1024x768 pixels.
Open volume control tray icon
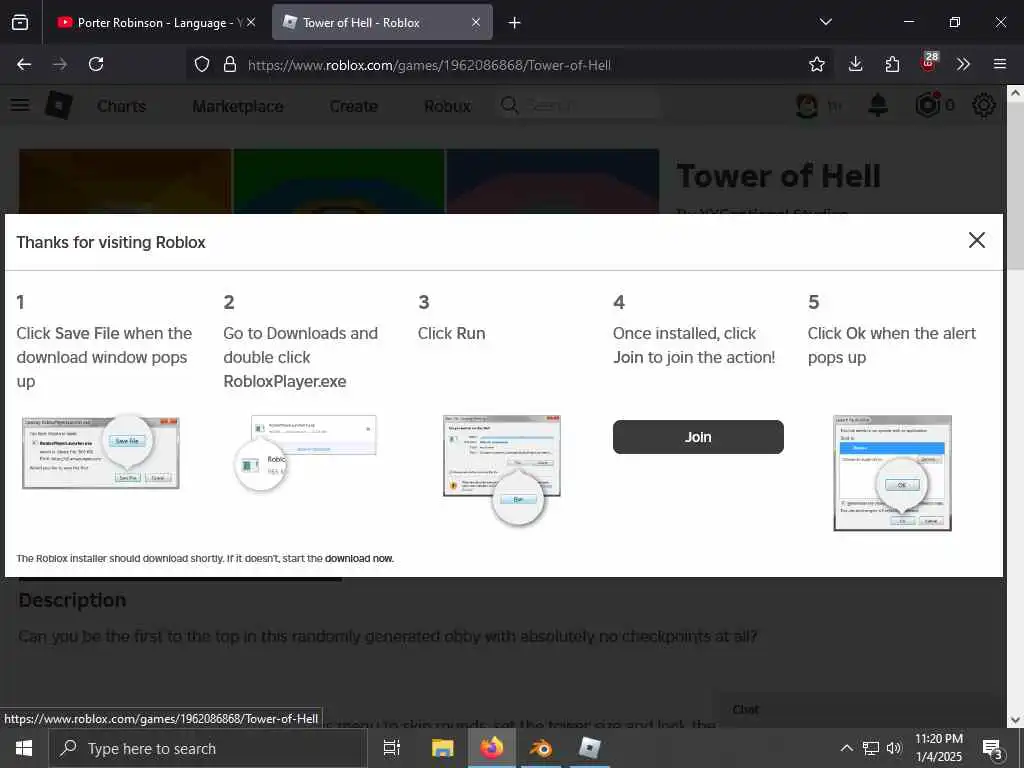tap(893, 748)
